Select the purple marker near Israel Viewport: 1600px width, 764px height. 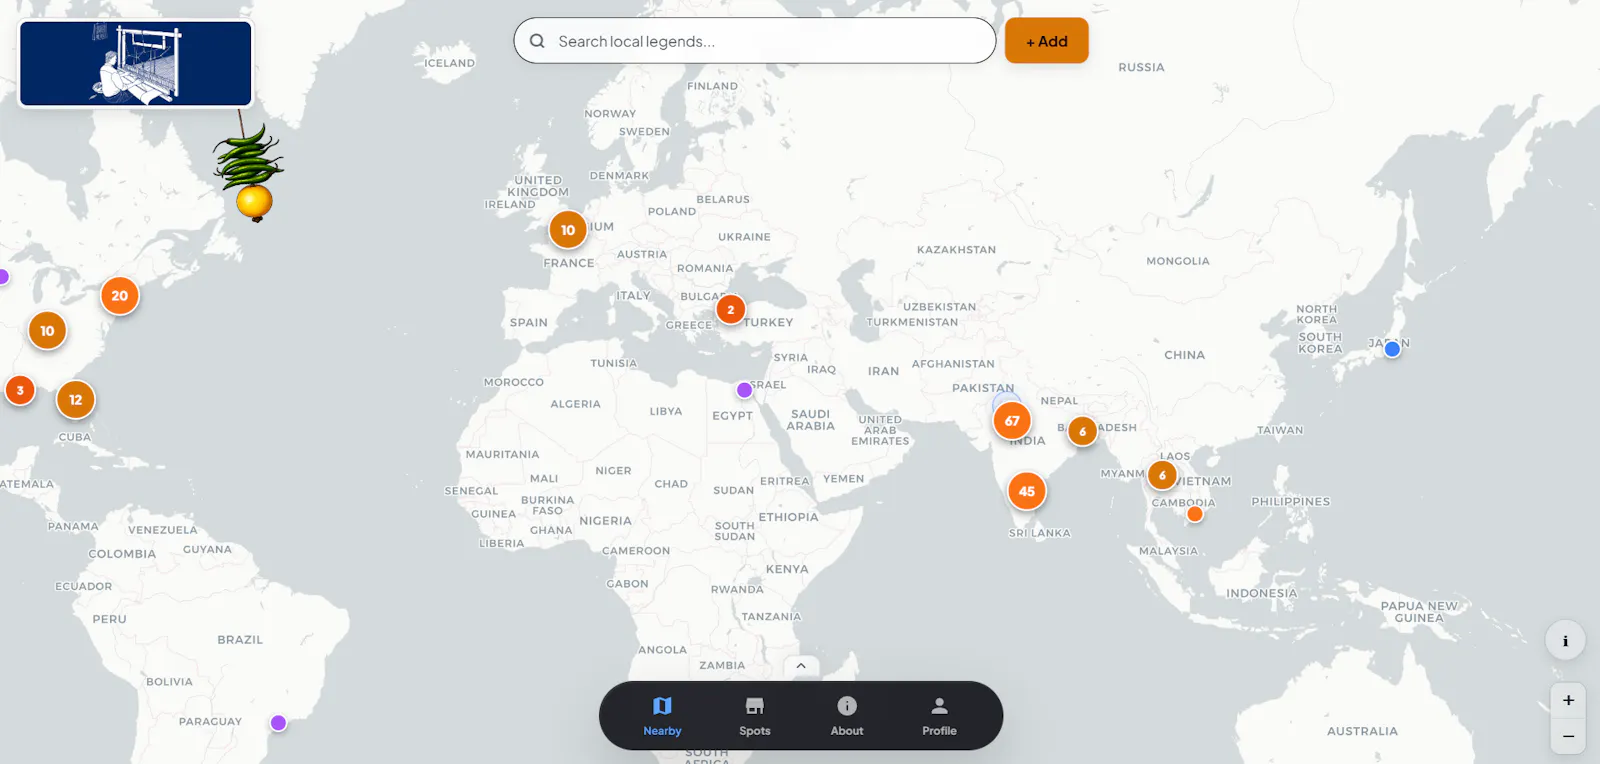[x=744, y=390]
